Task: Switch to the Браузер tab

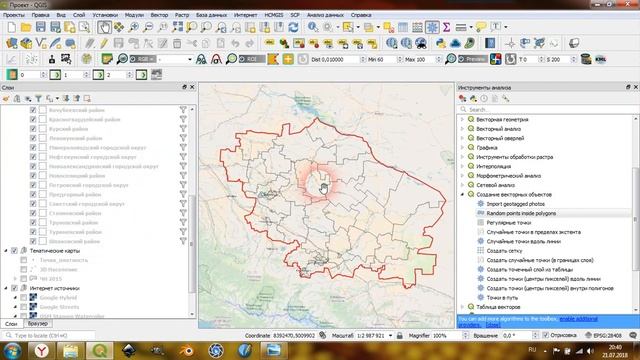Action: point(38,323)
